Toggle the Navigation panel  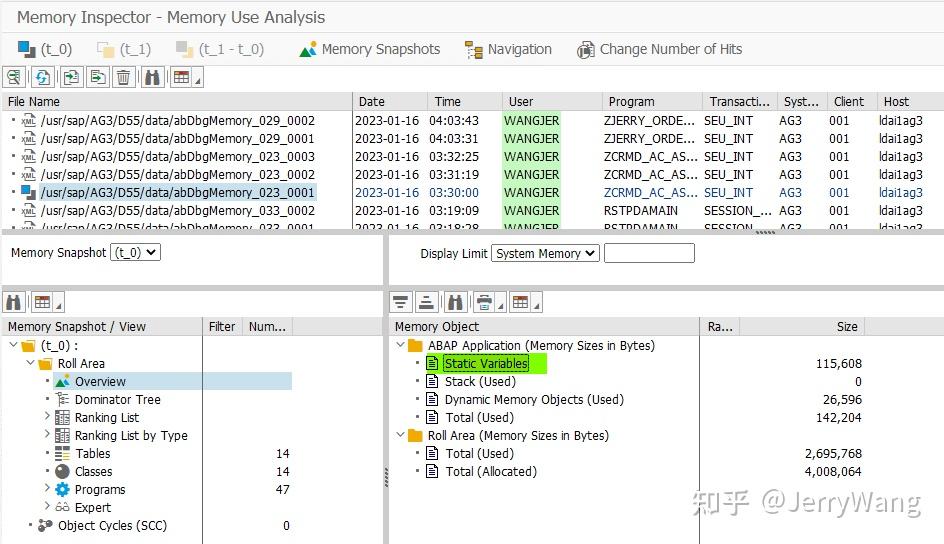[508, 49]
